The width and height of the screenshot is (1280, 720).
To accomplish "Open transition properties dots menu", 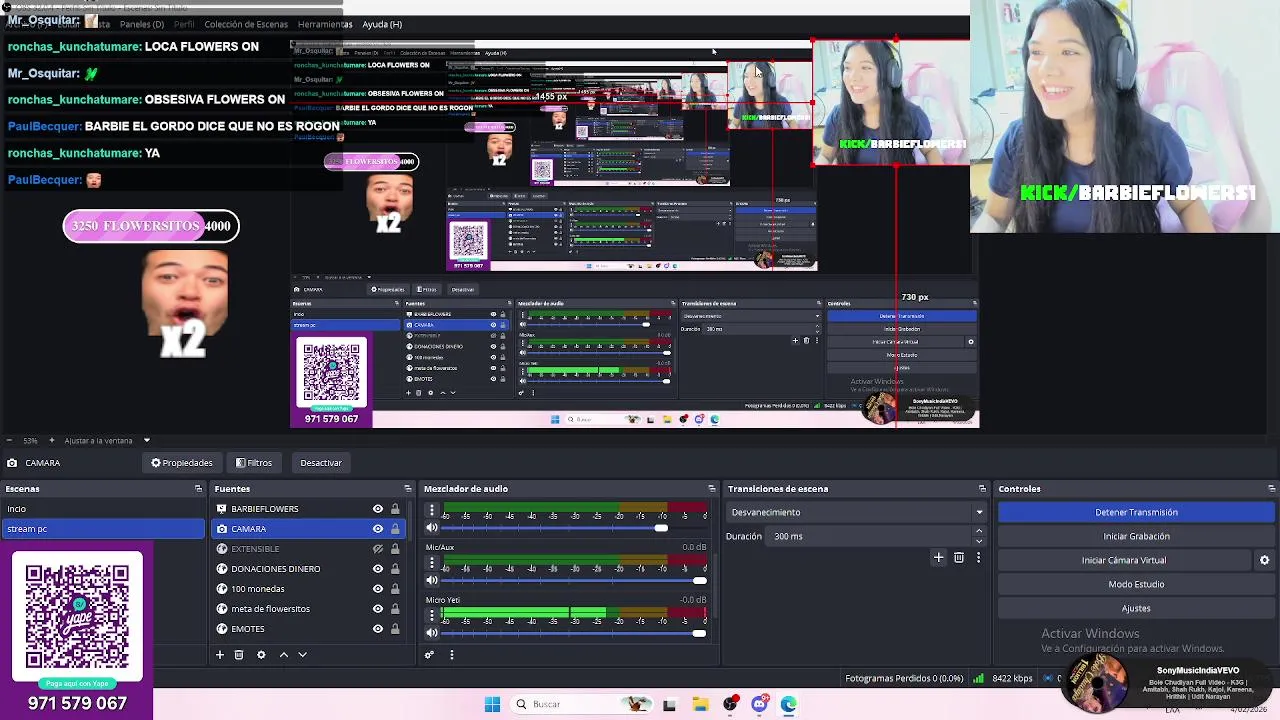I will 978,558.
